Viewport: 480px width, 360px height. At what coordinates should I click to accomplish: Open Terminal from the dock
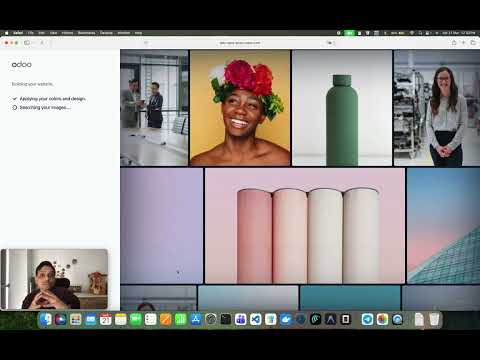(x=226, y=320)
